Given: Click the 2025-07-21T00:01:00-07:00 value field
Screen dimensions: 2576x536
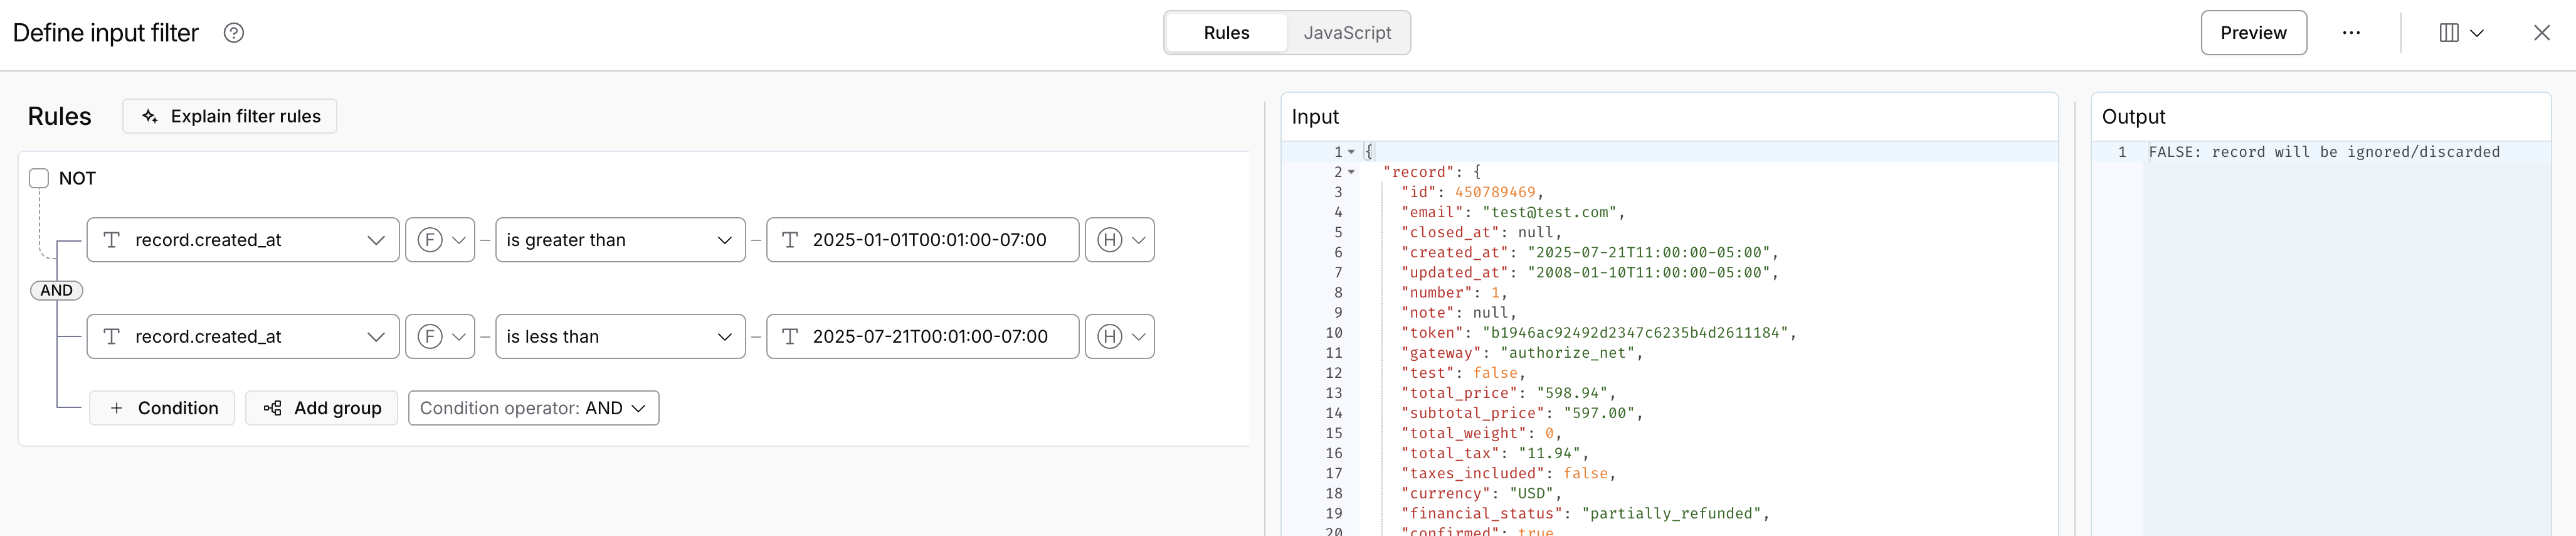Looking at the screenshot, I should 930,337.
